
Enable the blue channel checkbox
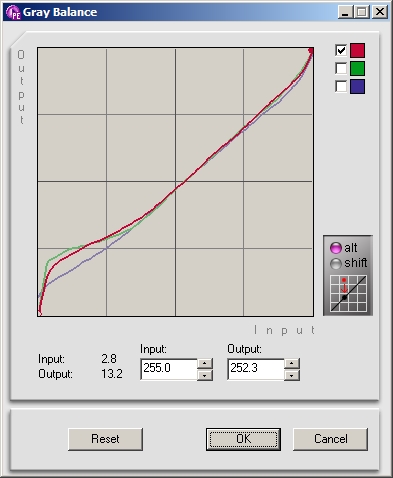point(341,86)
